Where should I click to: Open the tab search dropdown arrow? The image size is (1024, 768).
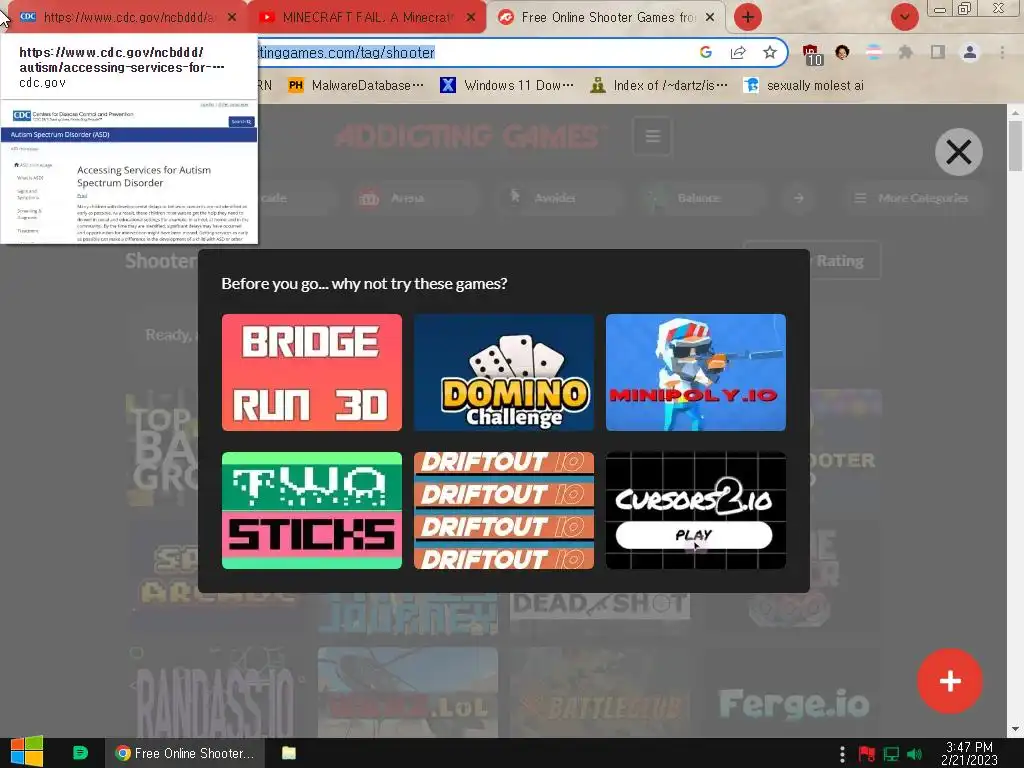[x=904, y=17]
